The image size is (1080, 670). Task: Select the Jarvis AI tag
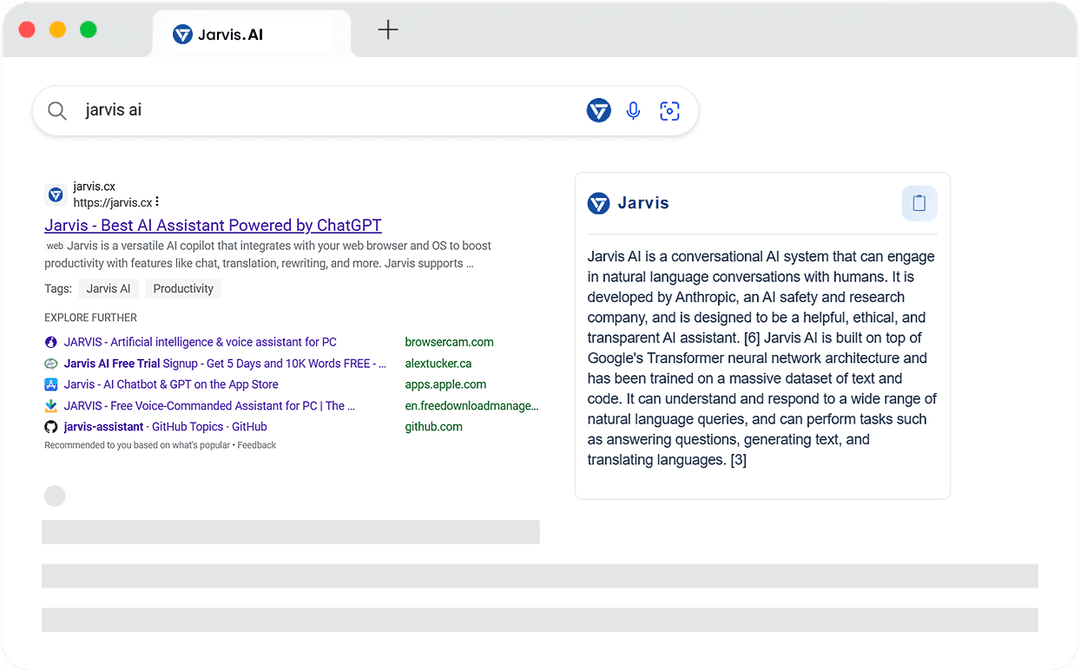tap(108, 289)
